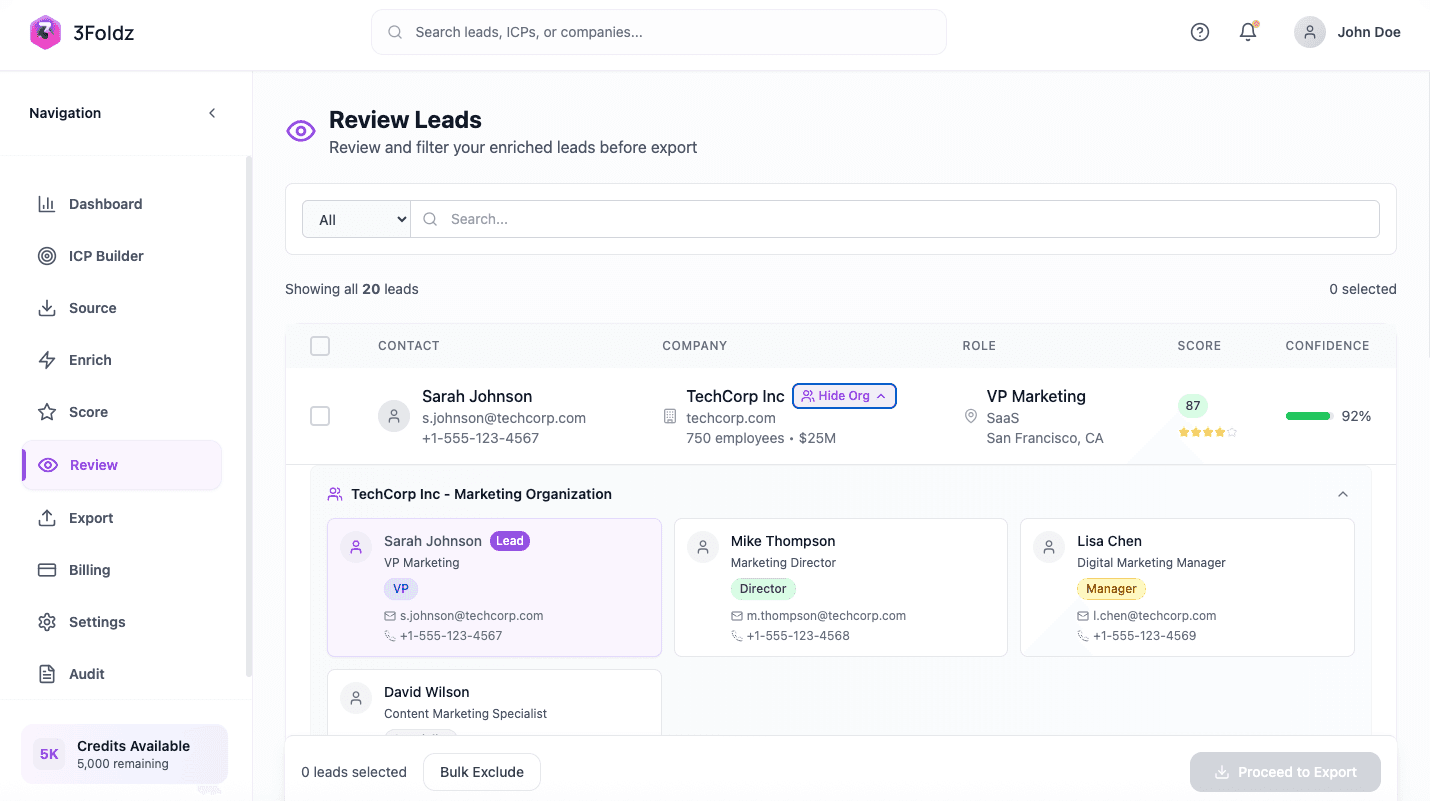Click the Score star icon
The height and width of the screenshot is (801, 1430).
(47, 412)
